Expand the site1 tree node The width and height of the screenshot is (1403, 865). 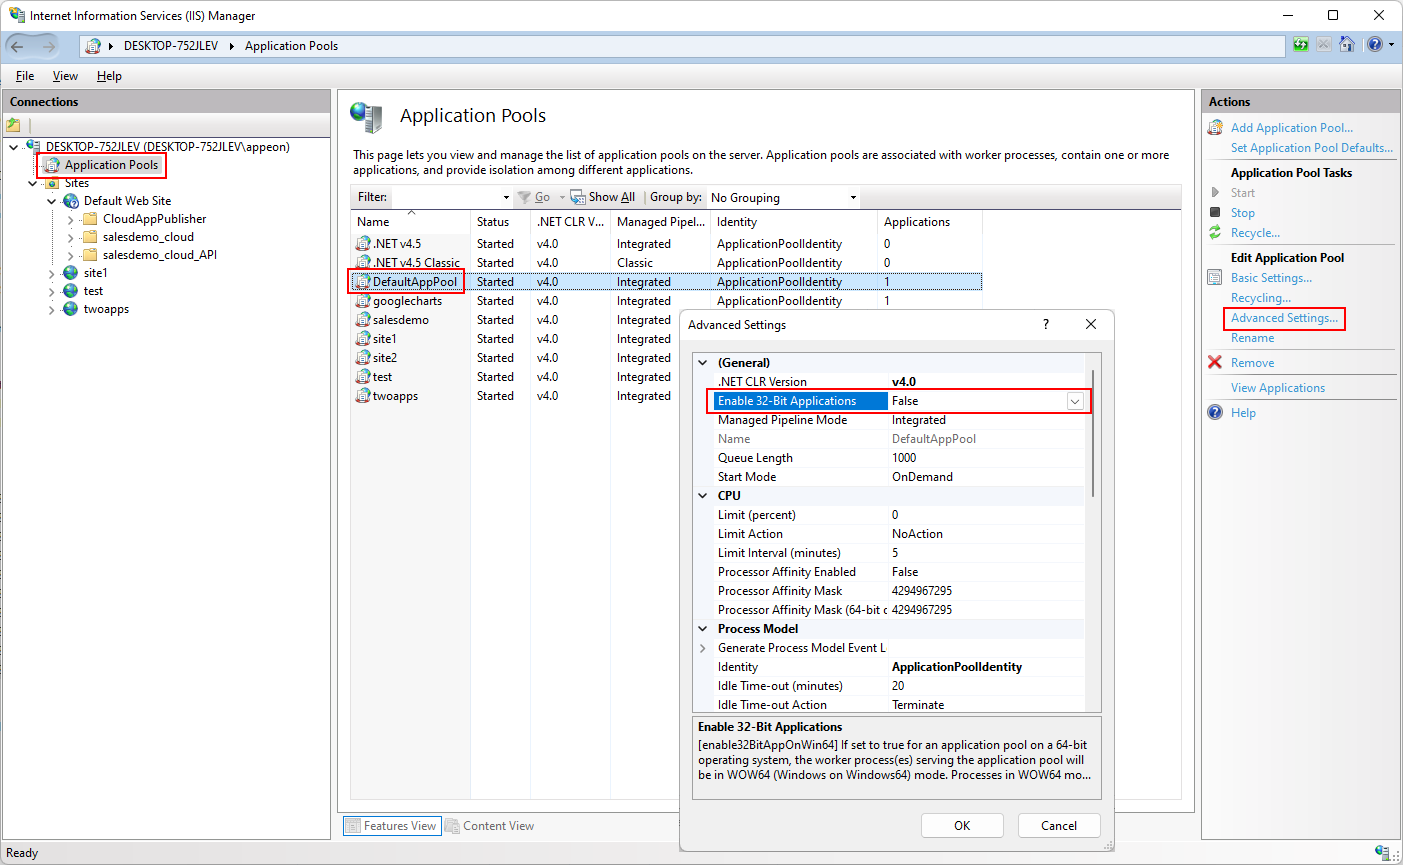pos(52,273)
